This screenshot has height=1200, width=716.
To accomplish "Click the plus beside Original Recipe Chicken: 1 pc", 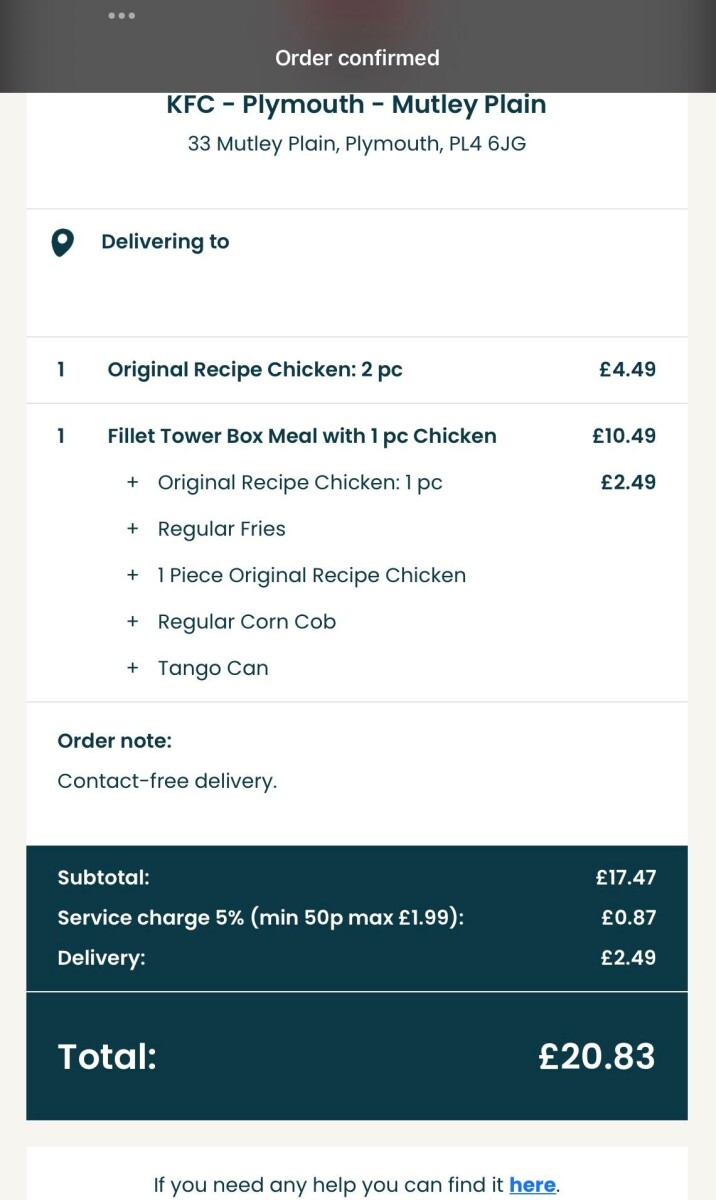I will [132, 483].
